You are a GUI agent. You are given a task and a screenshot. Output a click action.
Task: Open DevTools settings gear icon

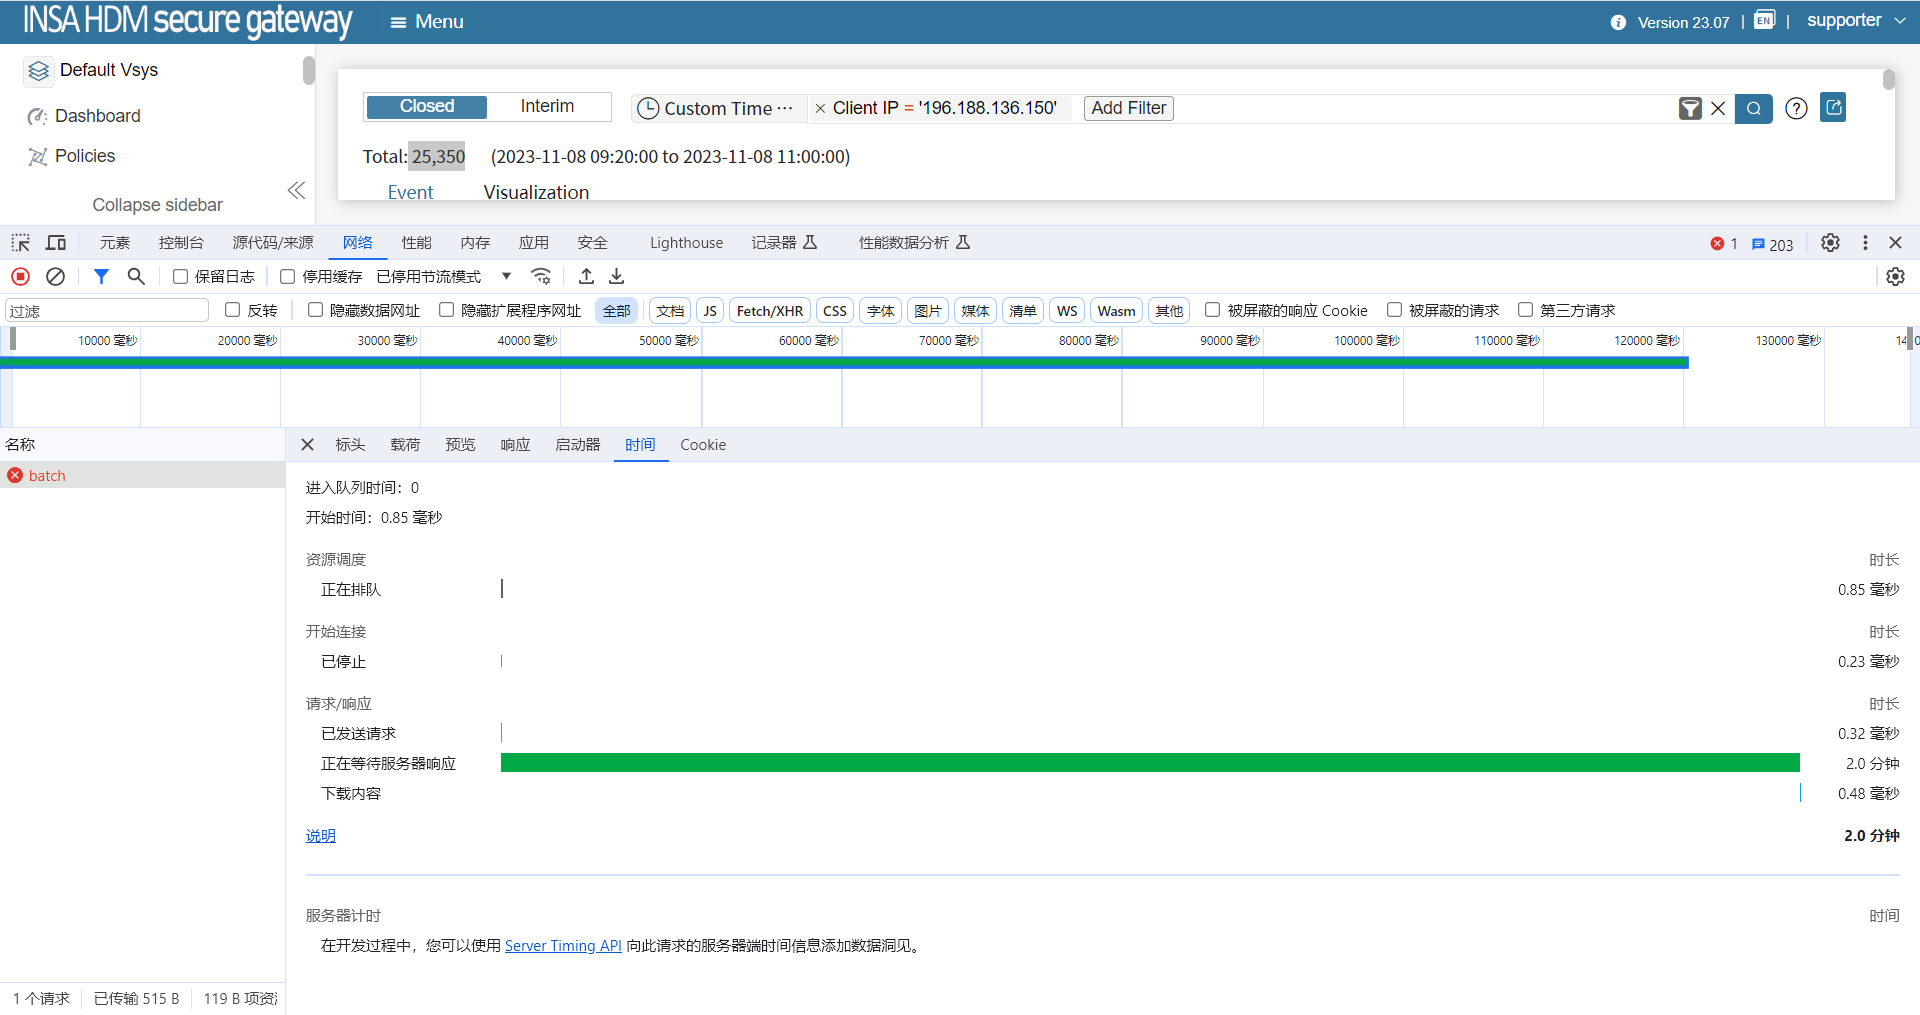tap(1830, 243)
